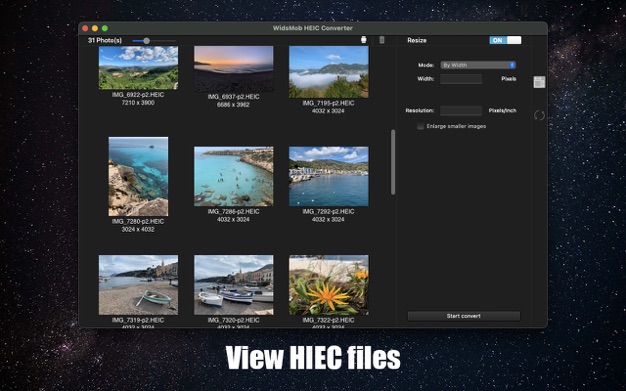626x391 pixels.
Task: Click the yellow minimize window button
Action: [95, 28]
